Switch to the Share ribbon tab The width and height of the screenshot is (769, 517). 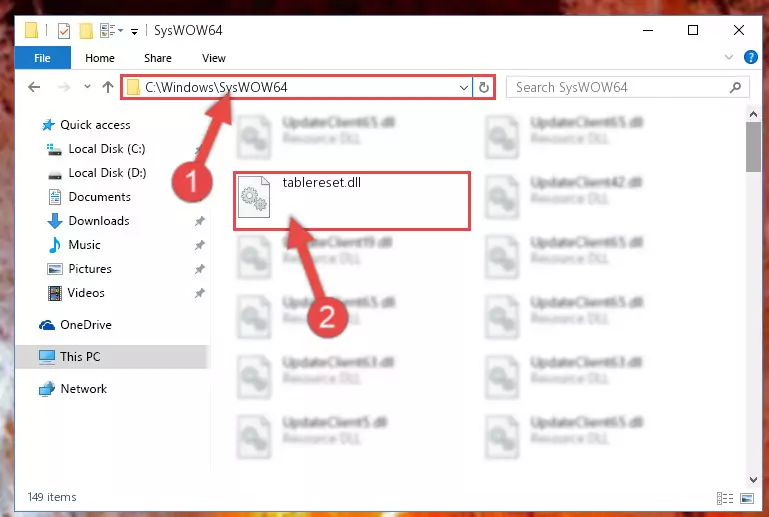click(x=157, y=58)
